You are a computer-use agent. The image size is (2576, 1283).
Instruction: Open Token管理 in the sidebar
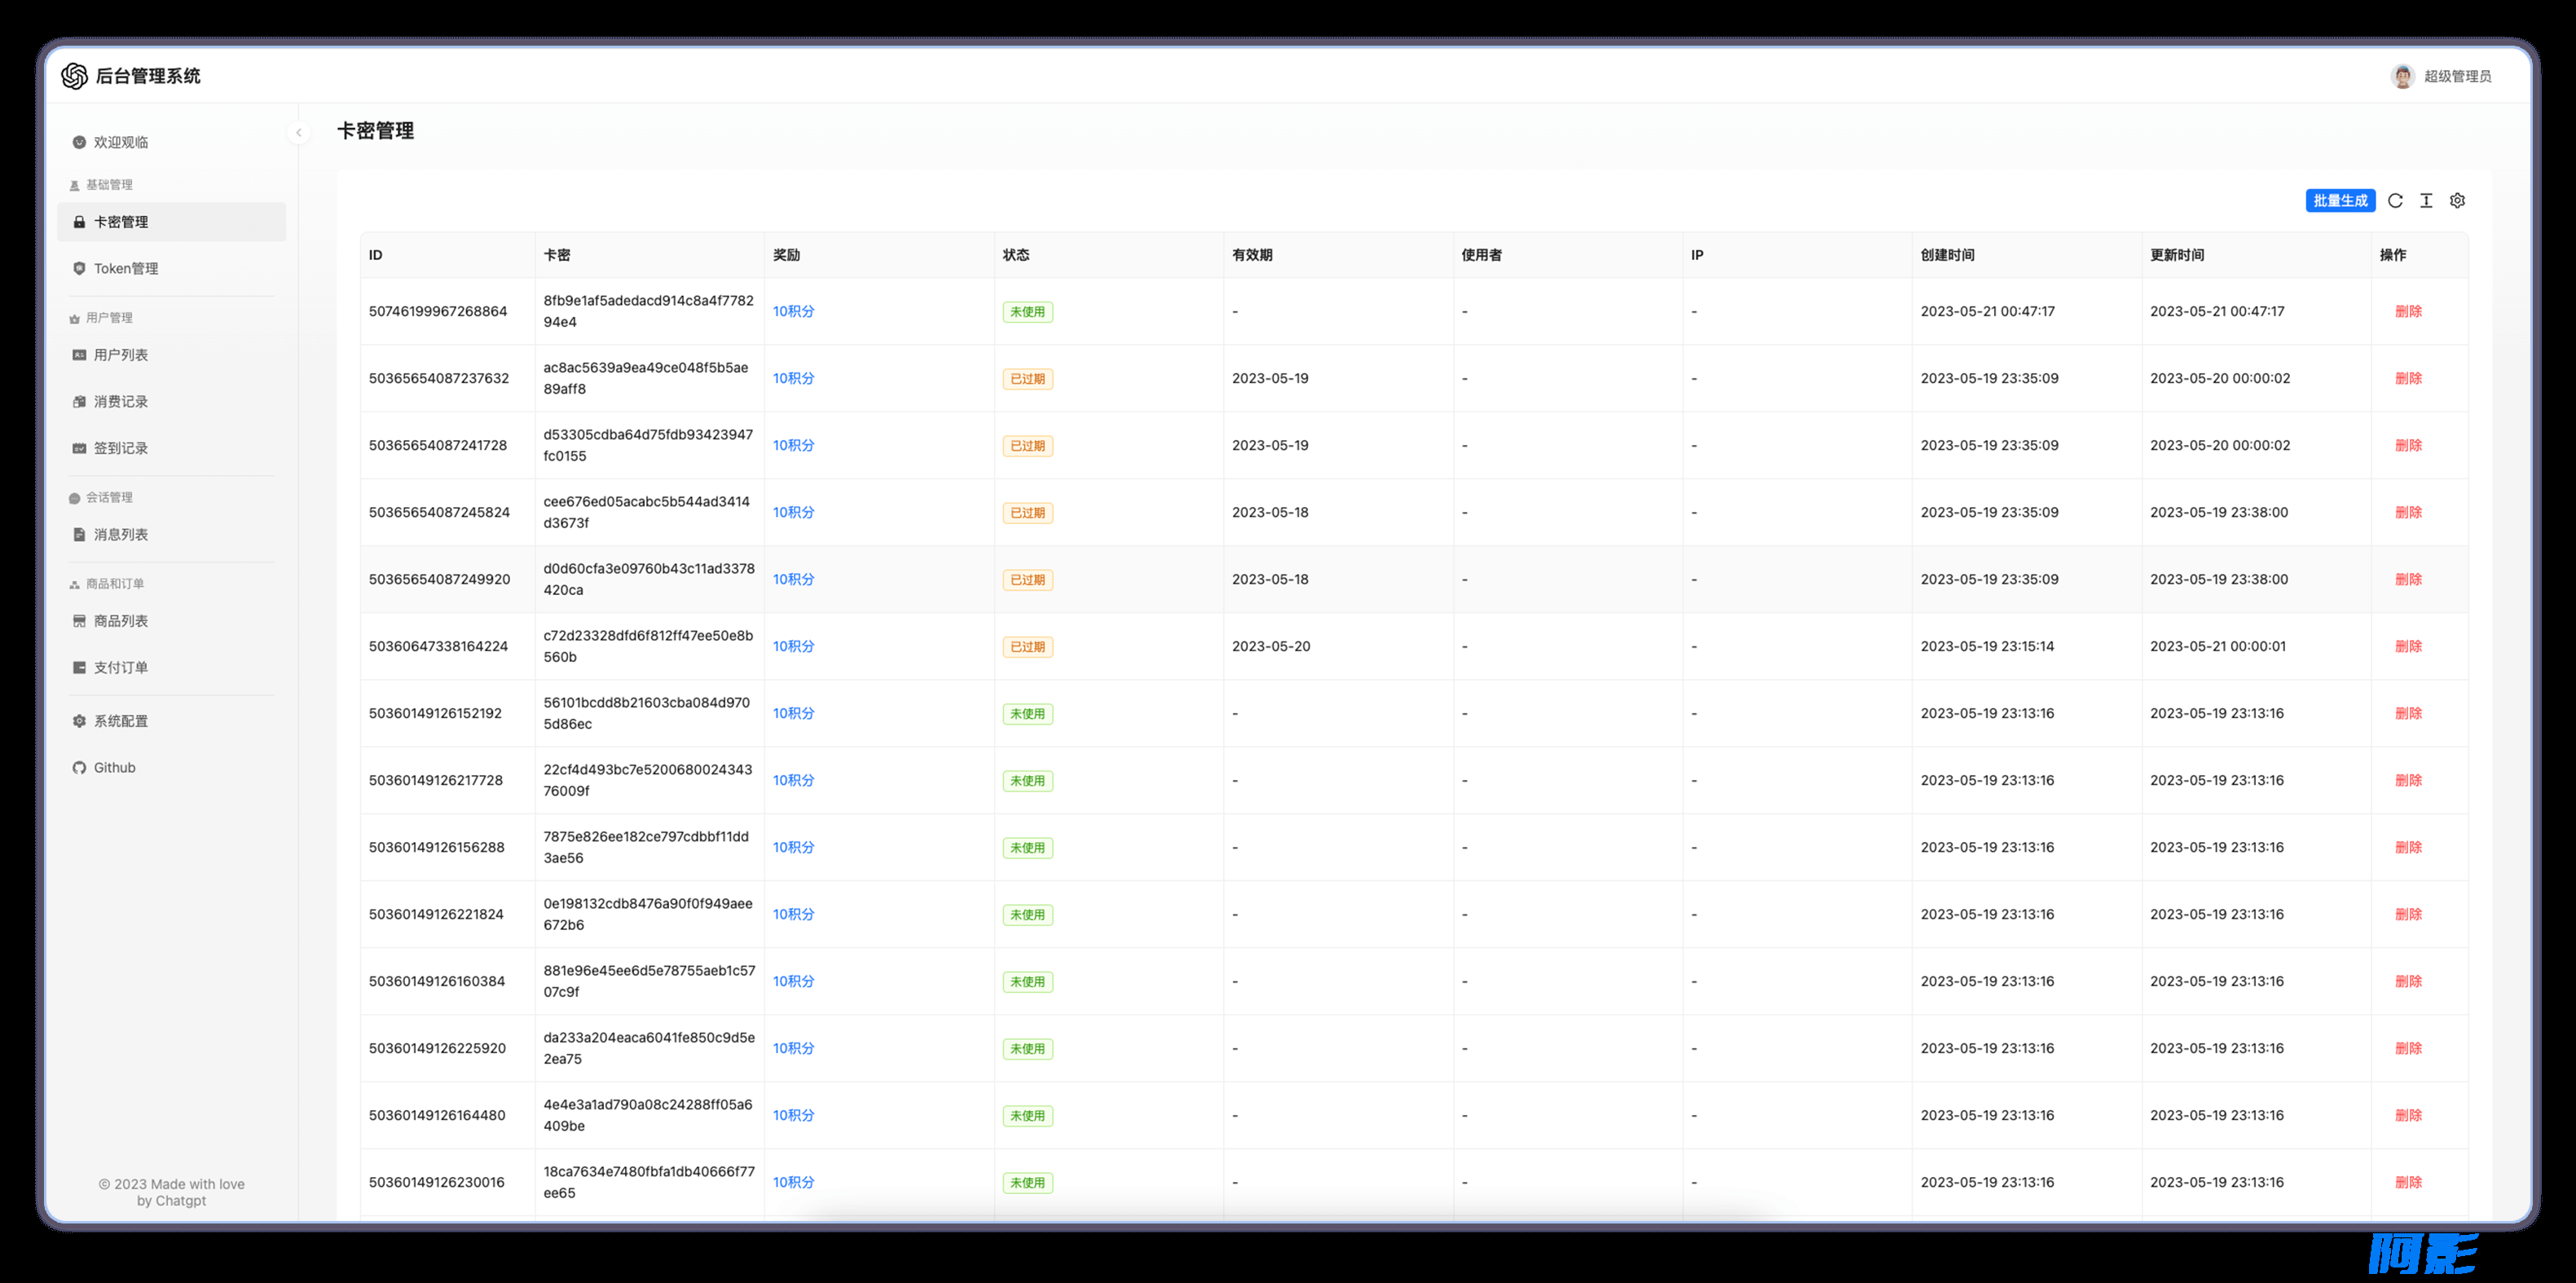point(171,268)
